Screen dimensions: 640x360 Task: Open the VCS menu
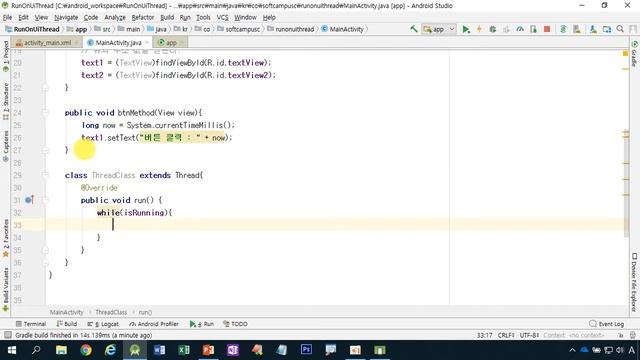pyautogui.click(x=222, y=18)
